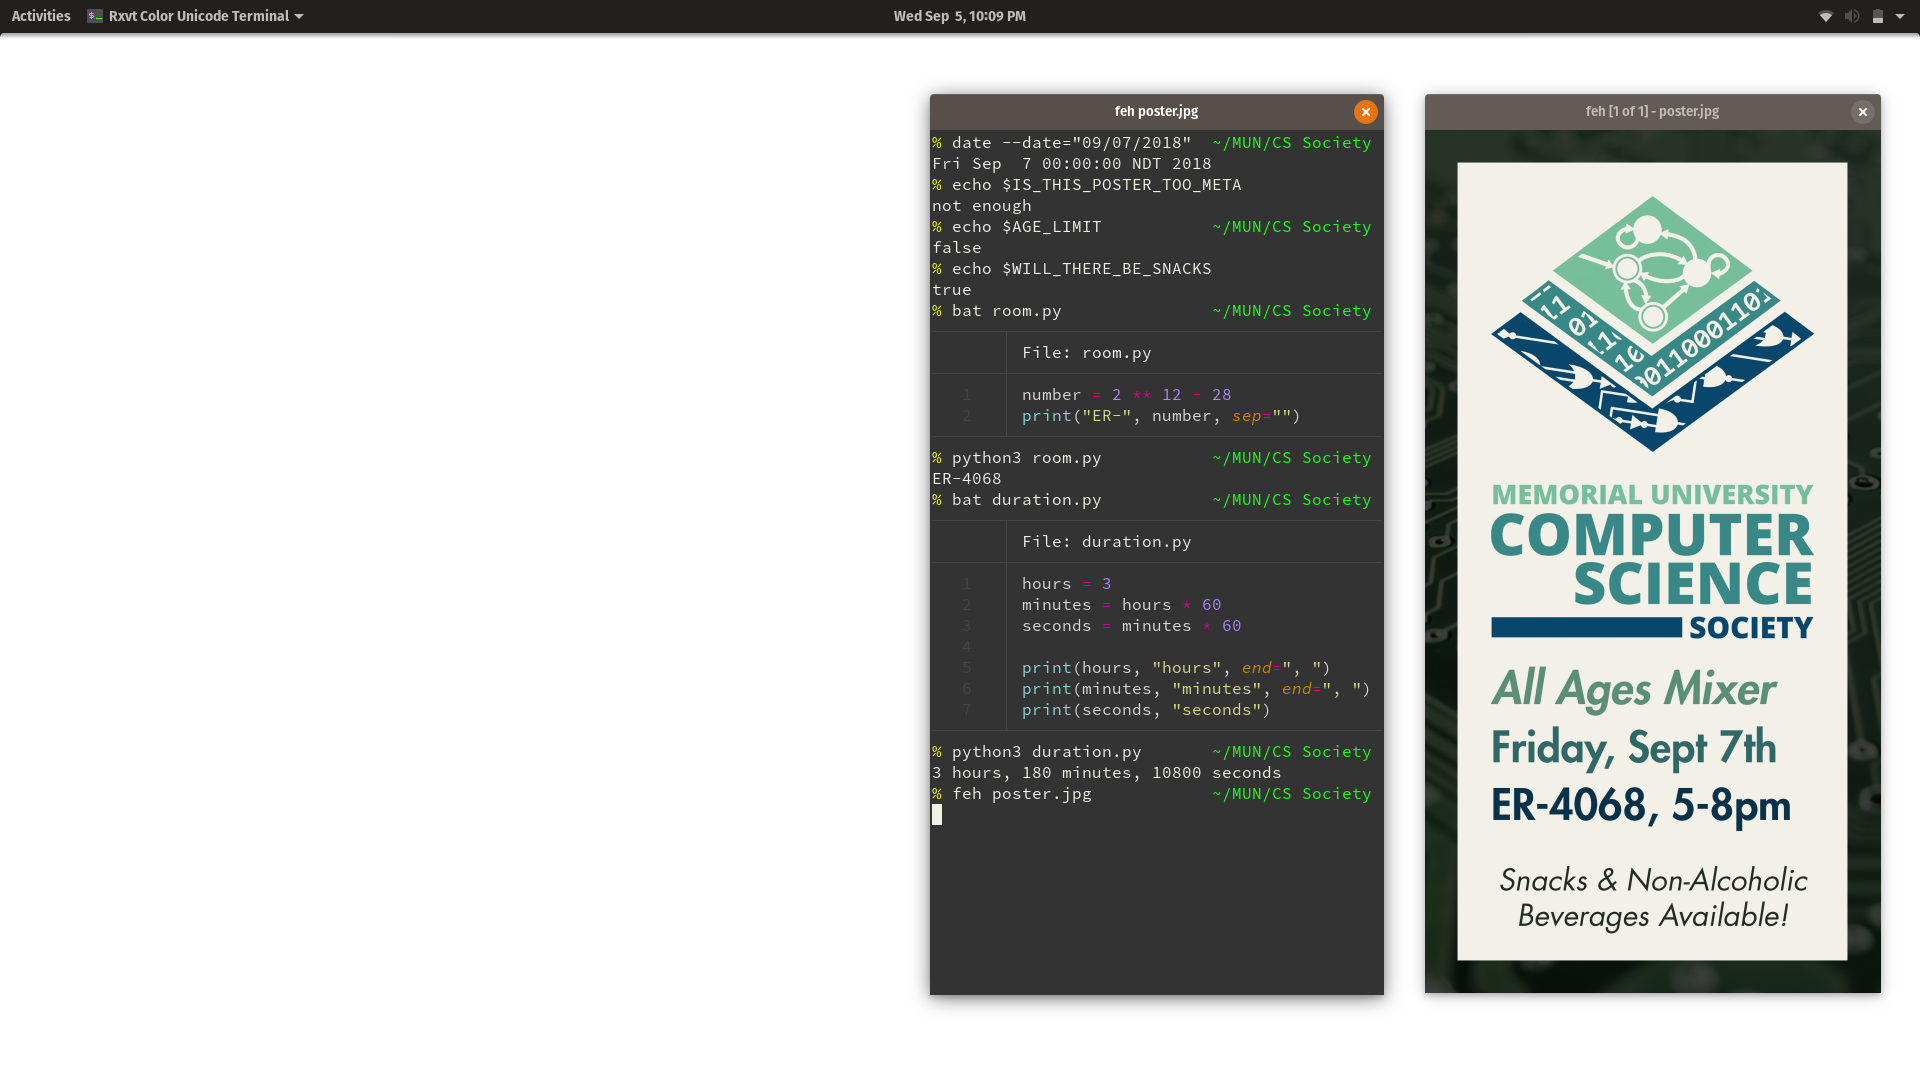Click the volume speaker icon in system tray

click(x=1851, y=16)
